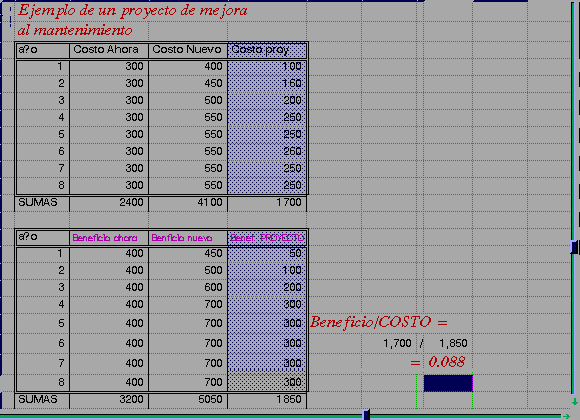This screenshot has width=580, height=420.
Task: Click the vertical scrollbar down arrow
Action: click(574, 401)
